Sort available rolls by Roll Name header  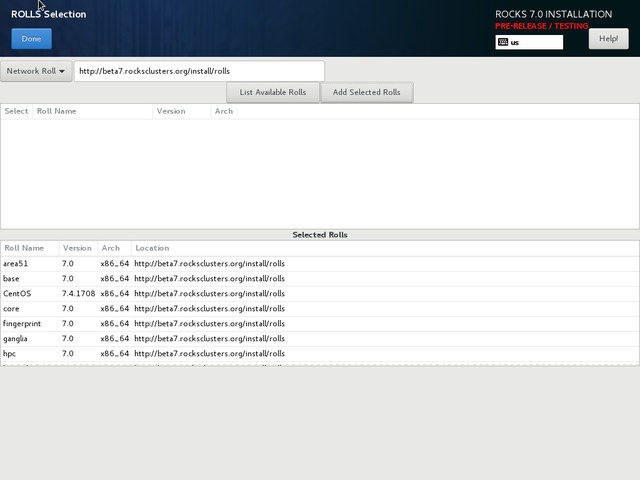point(57,111)
